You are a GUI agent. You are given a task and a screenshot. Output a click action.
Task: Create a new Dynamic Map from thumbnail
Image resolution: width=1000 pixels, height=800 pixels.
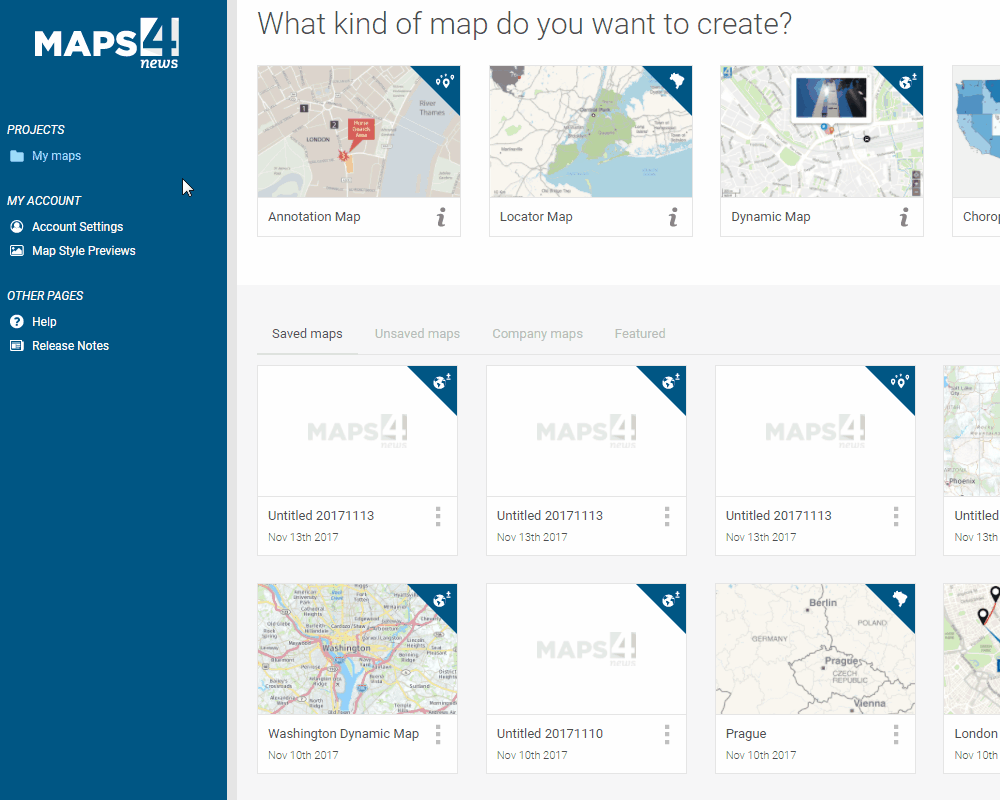pyautogui.click(x=821, y=131)
